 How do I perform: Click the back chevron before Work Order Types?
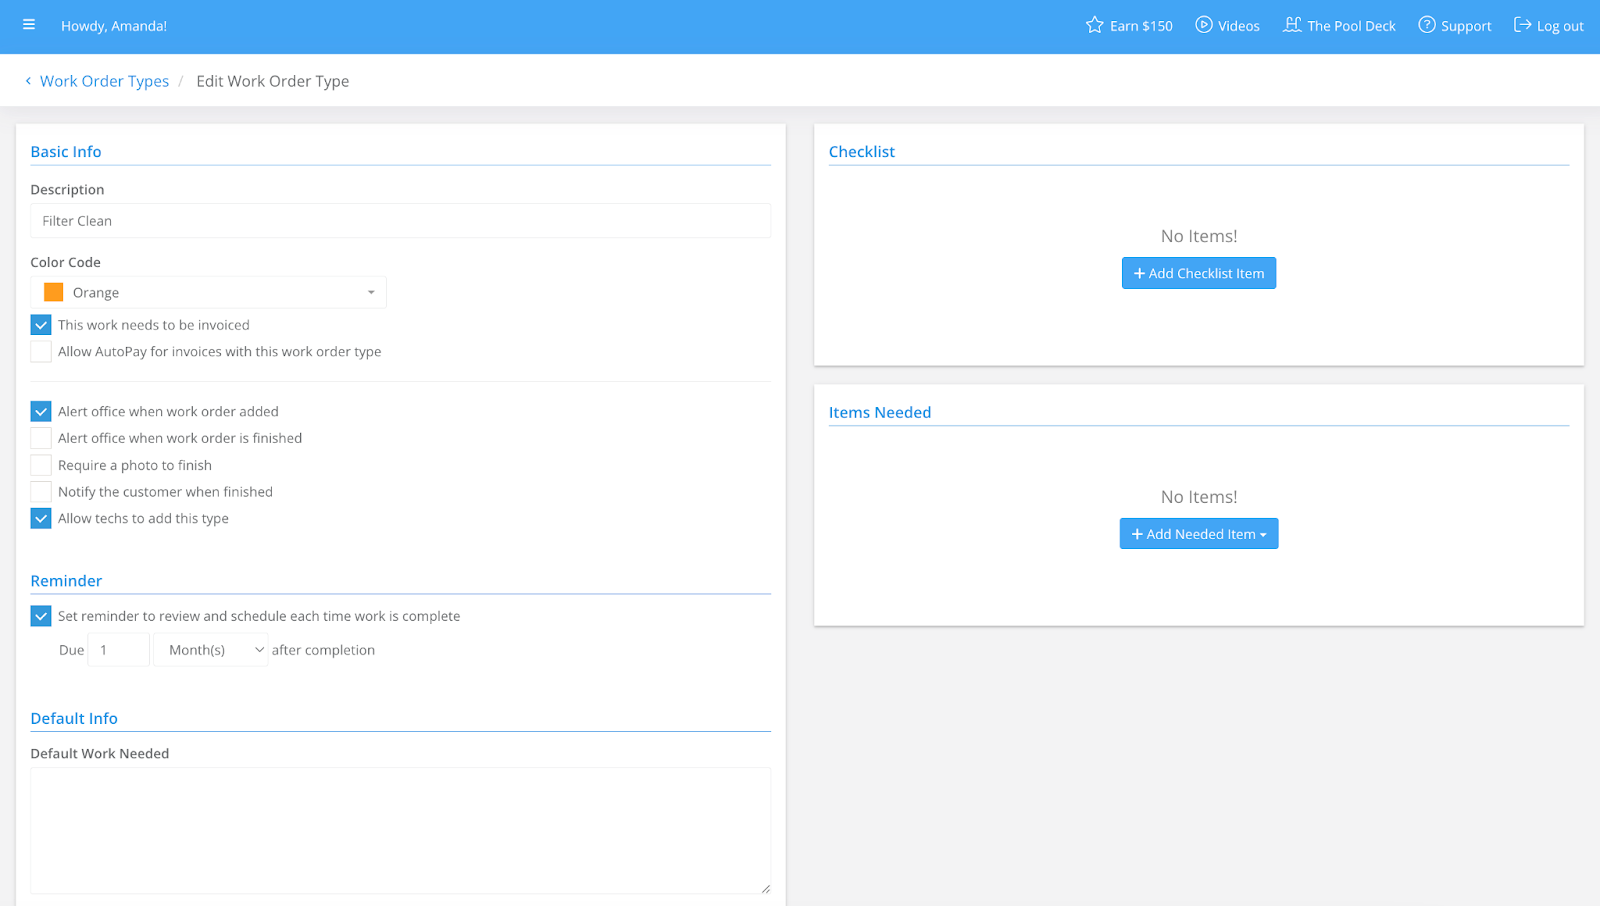[28, 81]
